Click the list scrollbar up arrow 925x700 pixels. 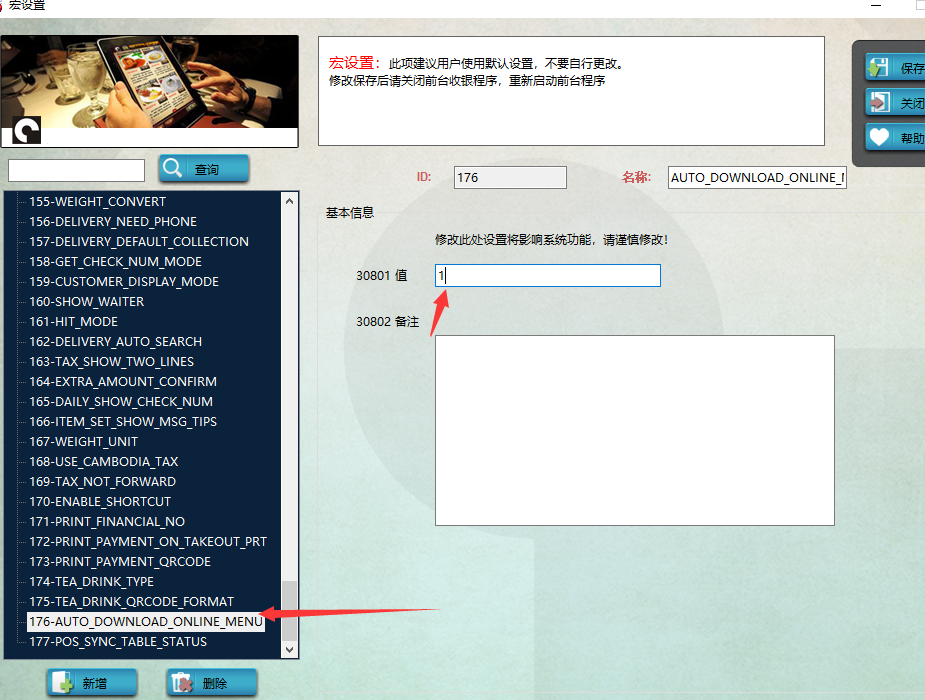pyautogui.click(x=289, y=201)
